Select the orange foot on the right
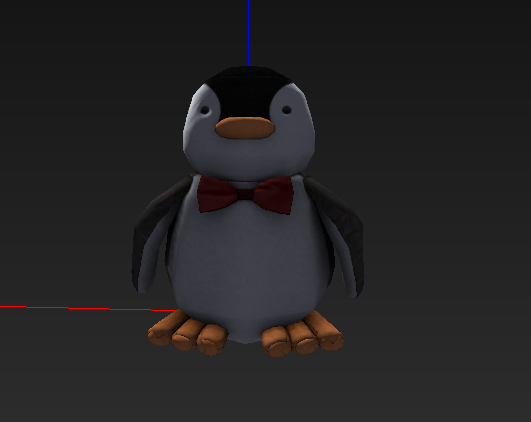Viewport: 531px width, 422px height. (x=302, y=335)
